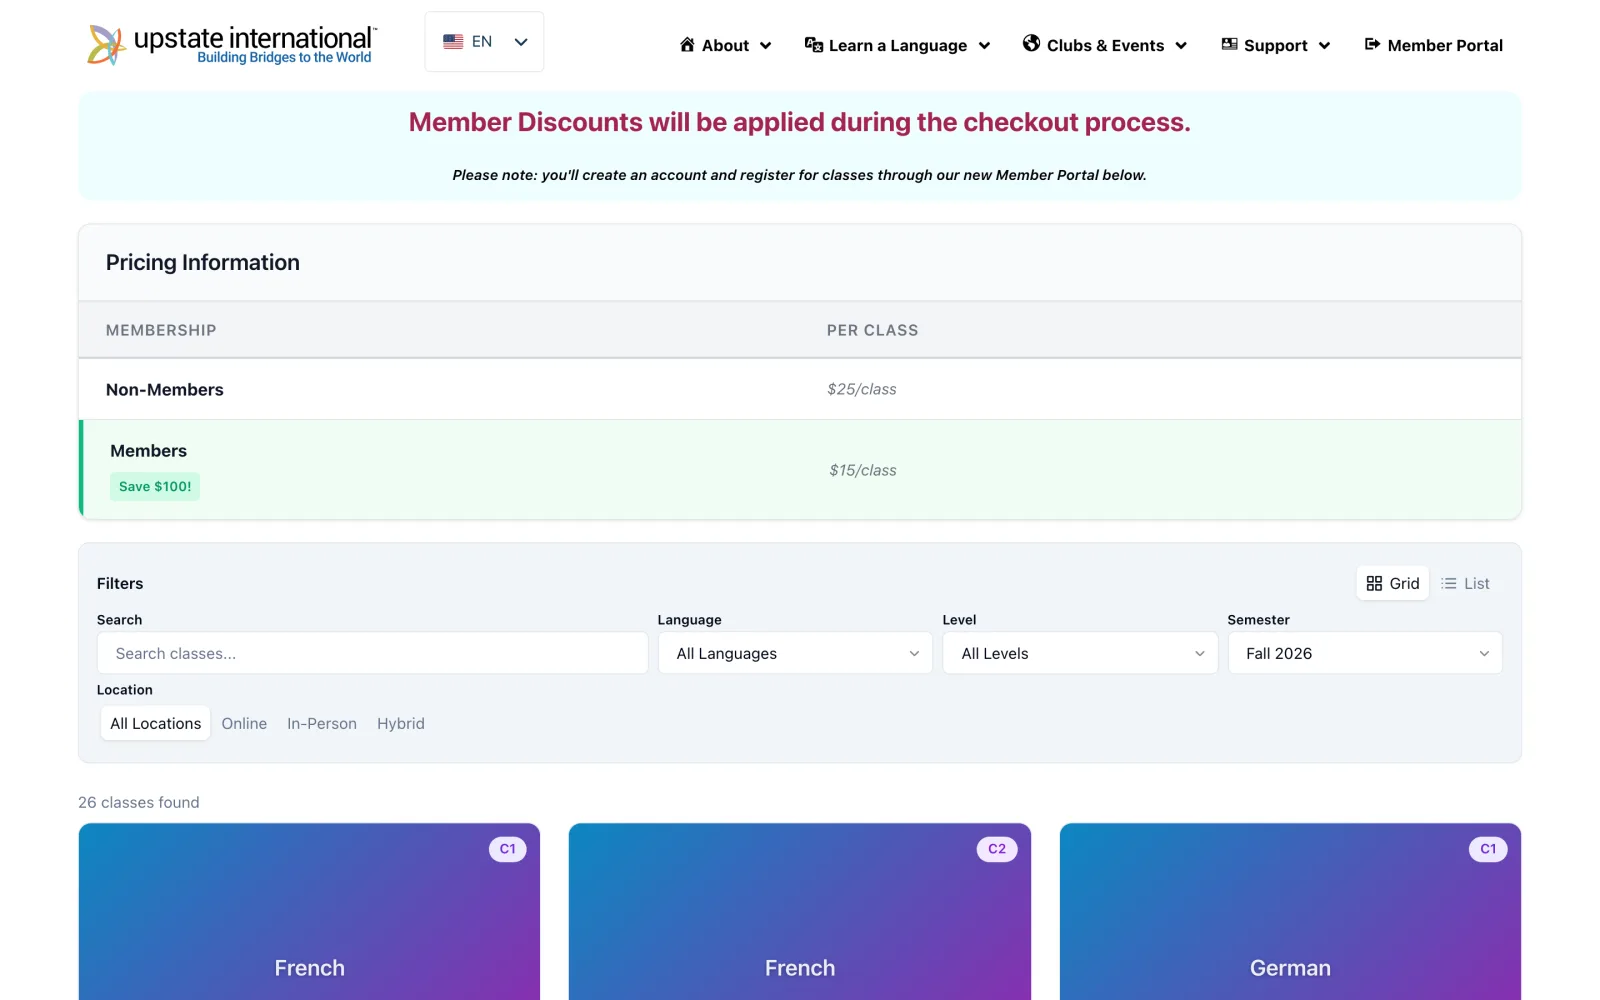
Task: Click the $25/class non-member price
Action: 862,389
